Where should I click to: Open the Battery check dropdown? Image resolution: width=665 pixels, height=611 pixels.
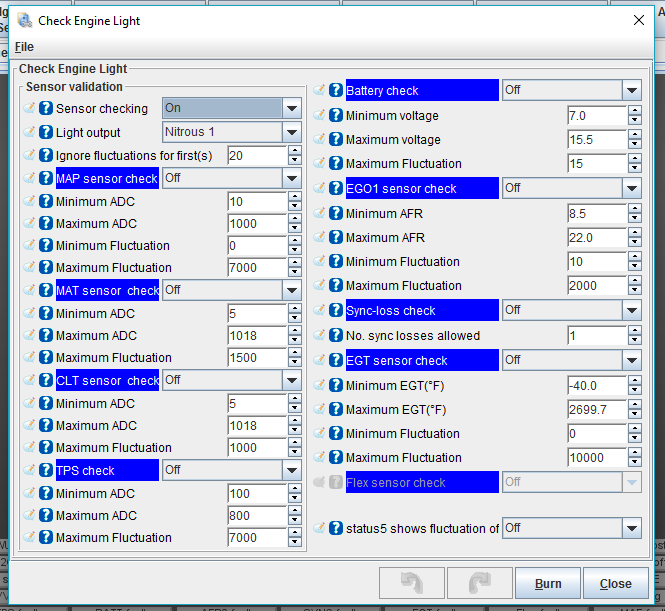point(632,90)
